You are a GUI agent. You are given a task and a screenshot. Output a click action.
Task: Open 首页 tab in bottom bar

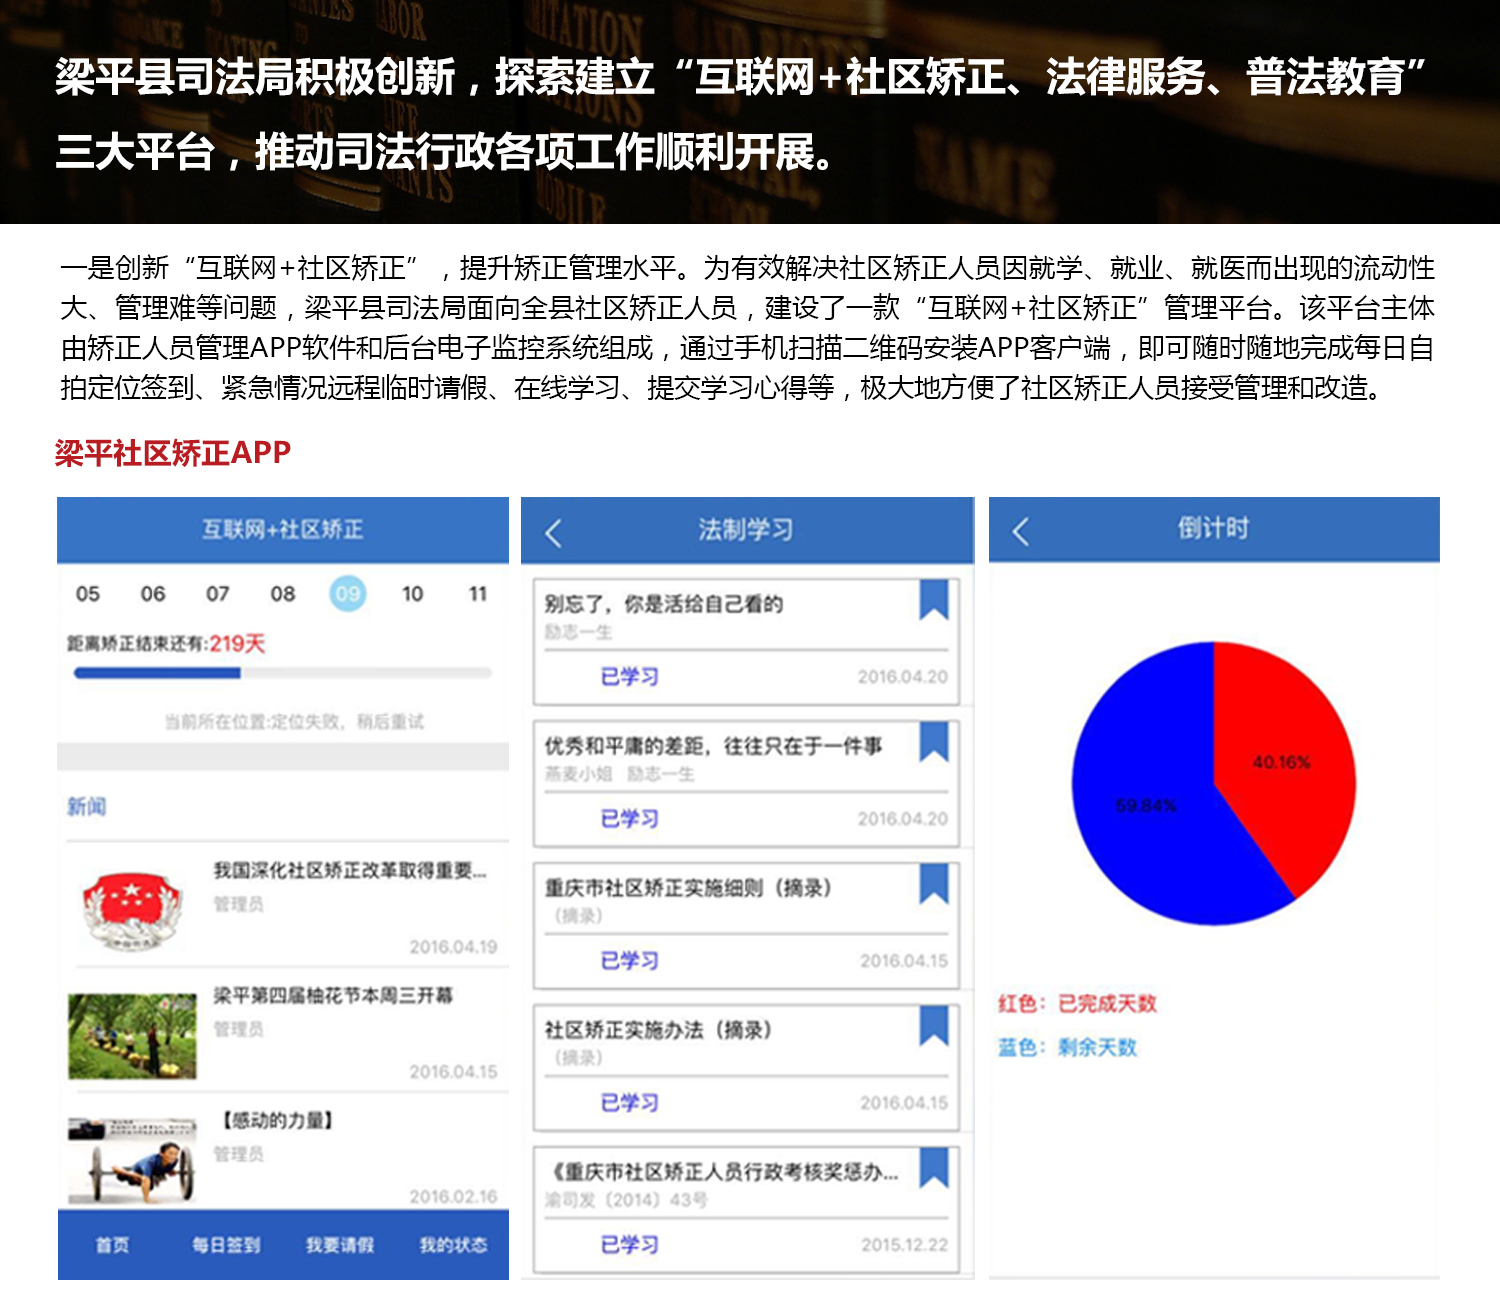112,1245
